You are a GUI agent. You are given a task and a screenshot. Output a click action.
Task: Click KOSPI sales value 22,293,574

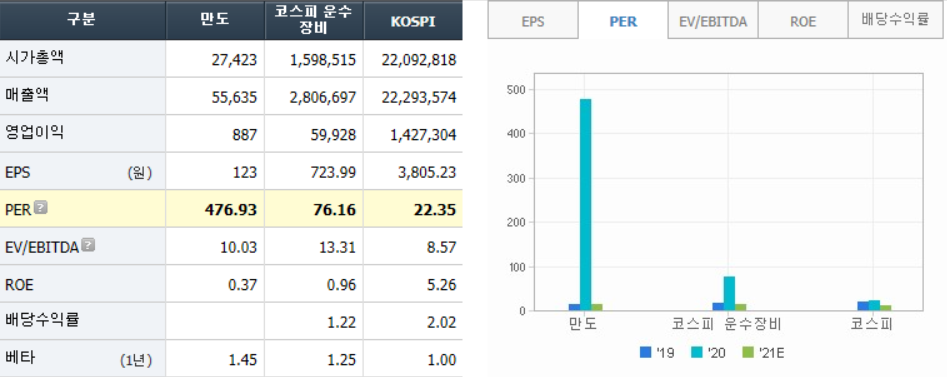pos(419,97)
